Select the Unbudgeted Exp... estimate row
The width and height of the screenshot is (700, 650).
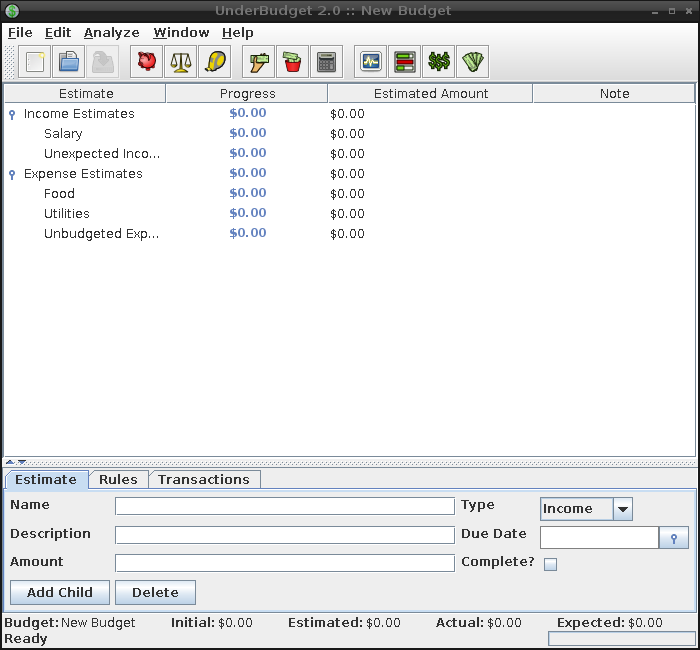(350, 233)
